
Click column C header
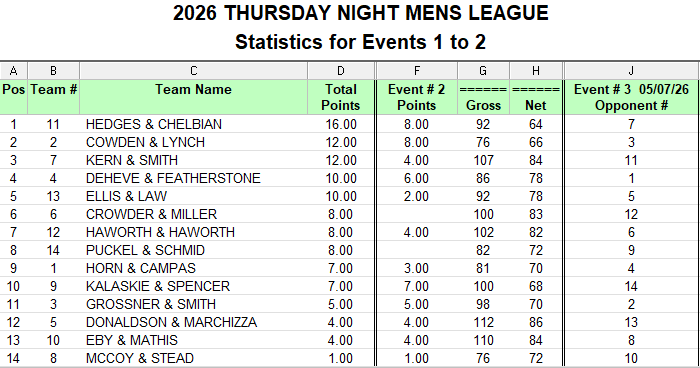193,71
